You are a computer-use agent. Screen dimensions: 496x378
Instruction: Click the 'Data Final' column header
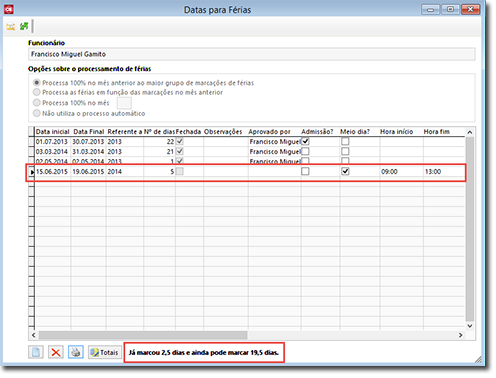point(89,132)
